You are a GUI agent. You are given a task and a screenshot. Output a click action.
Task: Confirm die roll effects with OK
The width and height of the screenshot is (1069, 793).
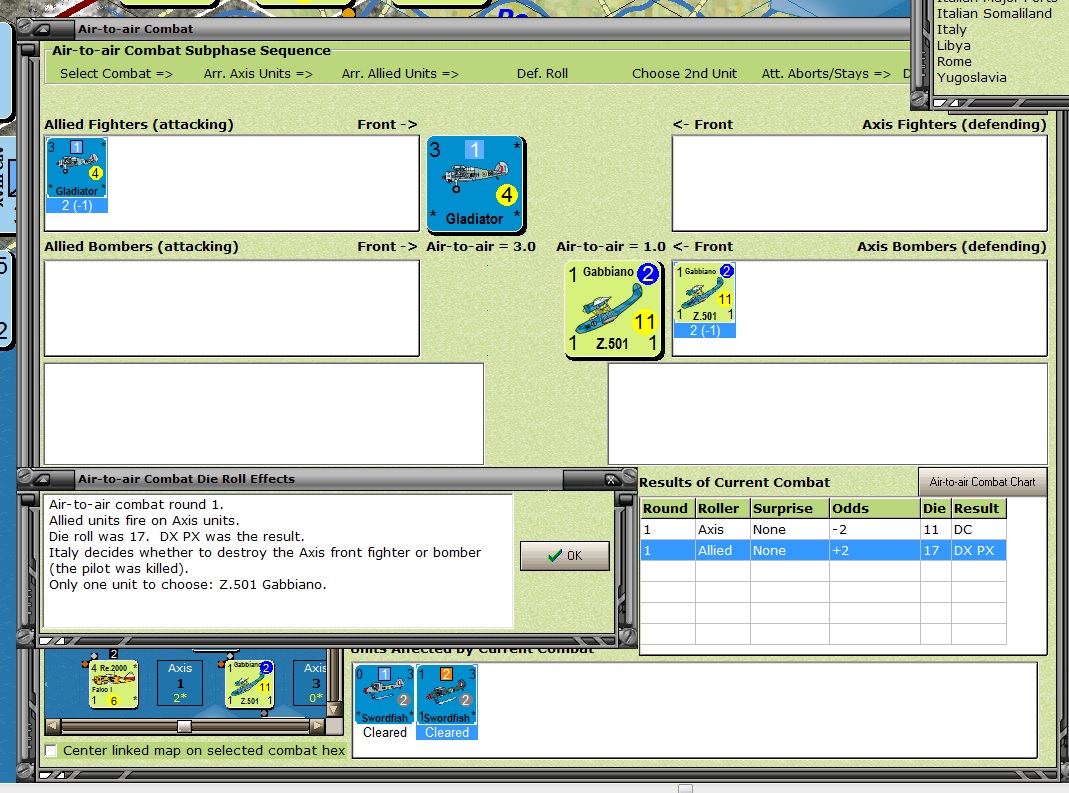564,556
